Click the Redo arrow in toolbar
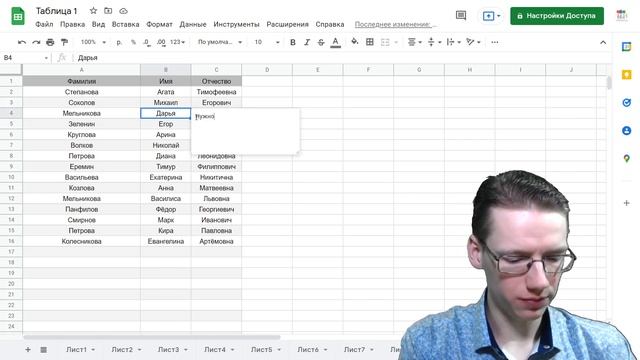Viewport: 640px width, 360px height. pos(36,42)
